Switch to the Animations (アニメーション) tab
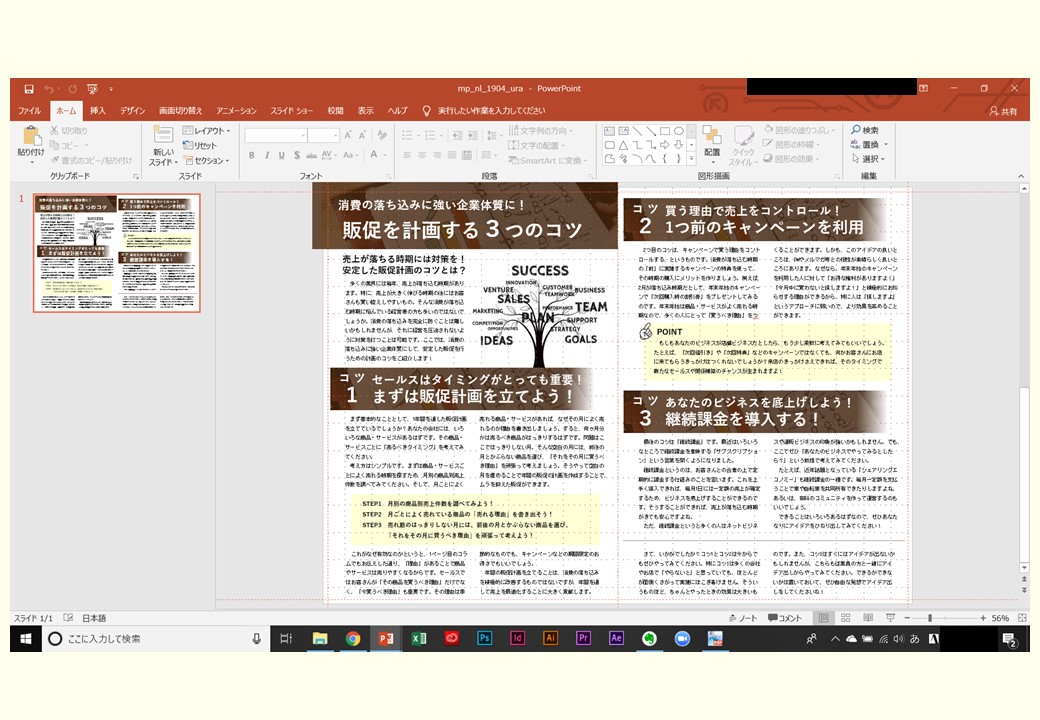Screen dimensions: 1040x720 tap(236, 111)
